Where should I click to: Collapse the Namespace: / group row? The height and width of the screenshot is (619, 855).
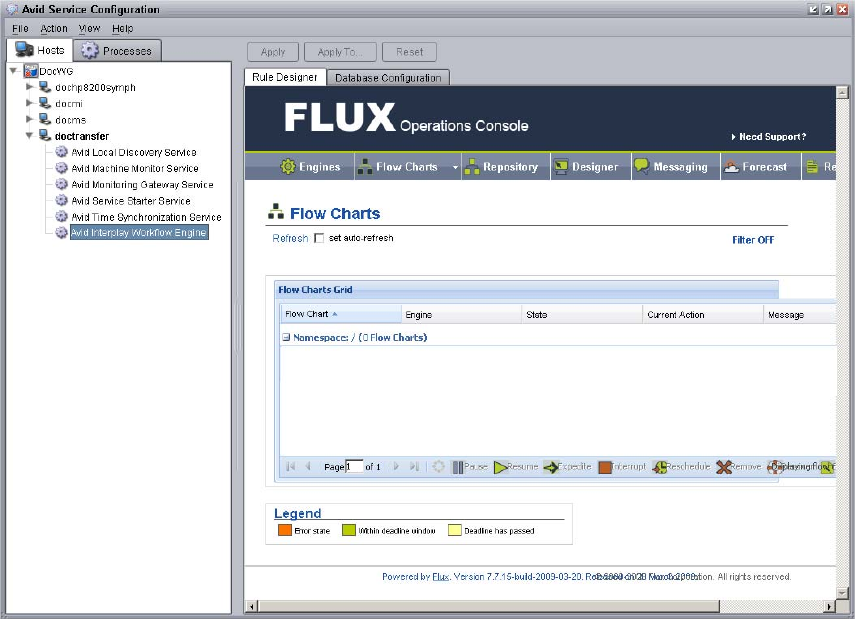point(286,338)
